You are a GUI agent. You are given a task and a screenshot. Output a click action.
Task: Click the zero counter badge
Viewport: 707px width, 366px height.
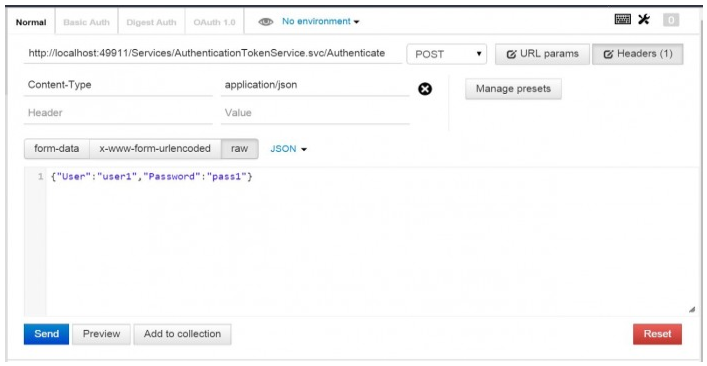point(671,20)
